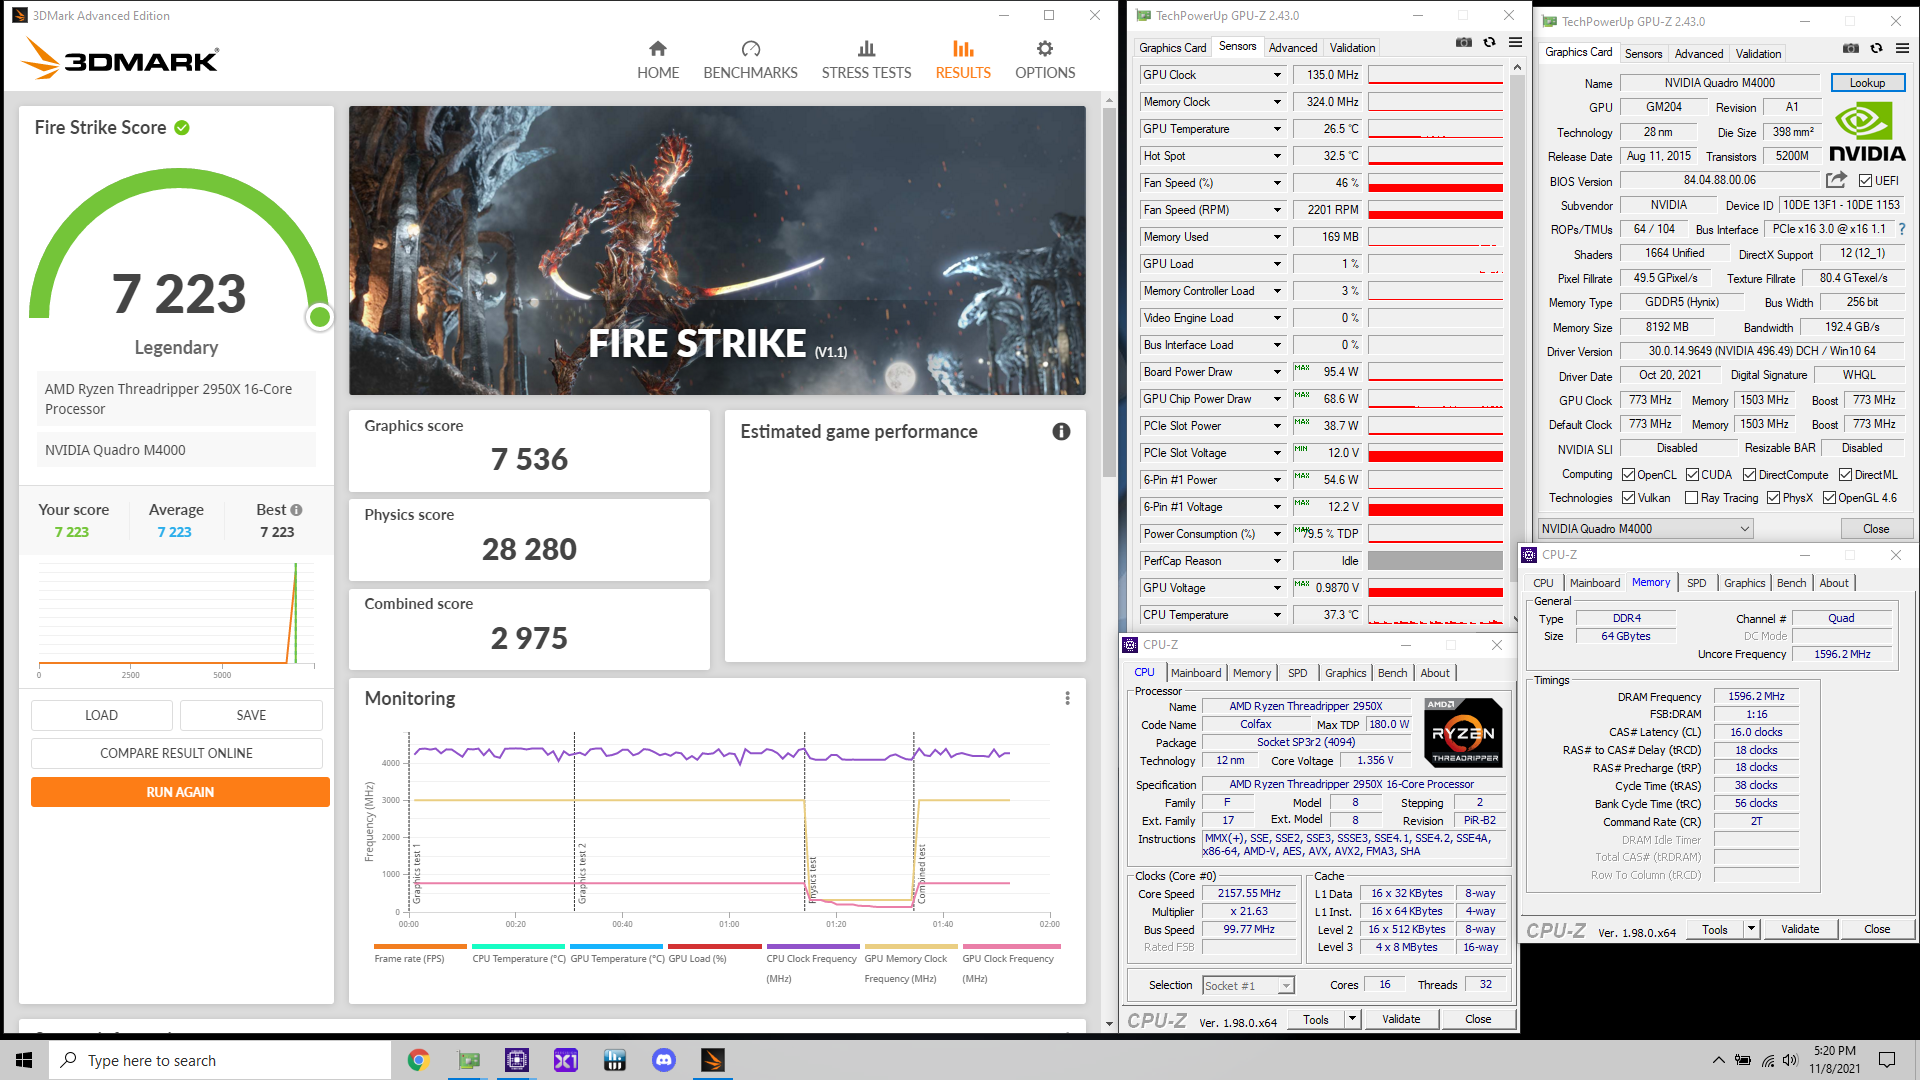Open GPU-Z from the taskbar

(x=468, y=1060)
